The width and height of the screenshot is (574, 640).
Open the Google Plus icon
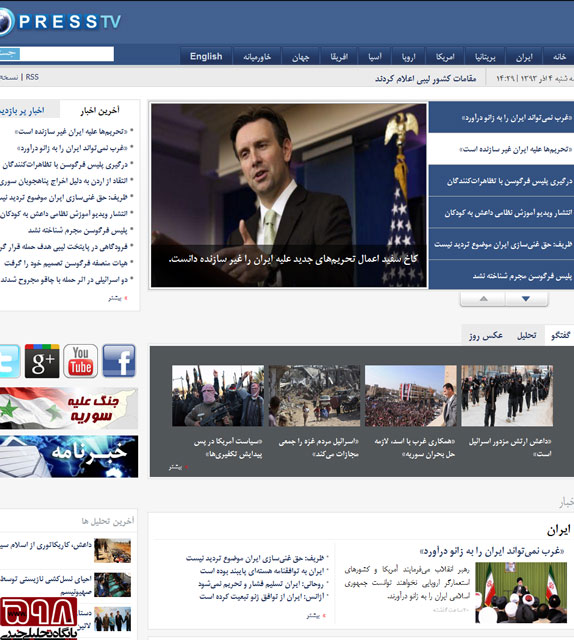42,361
